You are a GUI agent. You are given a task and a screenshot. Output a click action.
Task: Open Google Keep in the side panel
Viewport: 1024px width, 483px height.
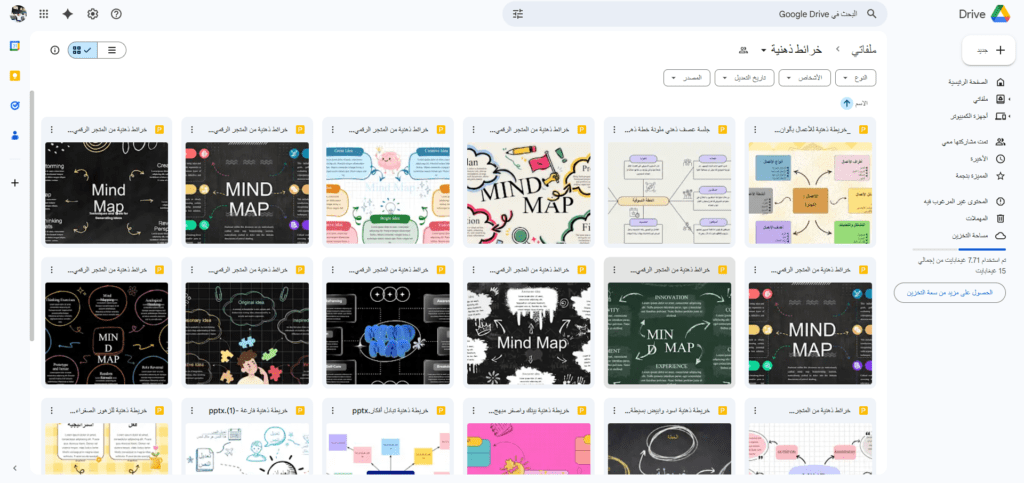coord(15,76)
